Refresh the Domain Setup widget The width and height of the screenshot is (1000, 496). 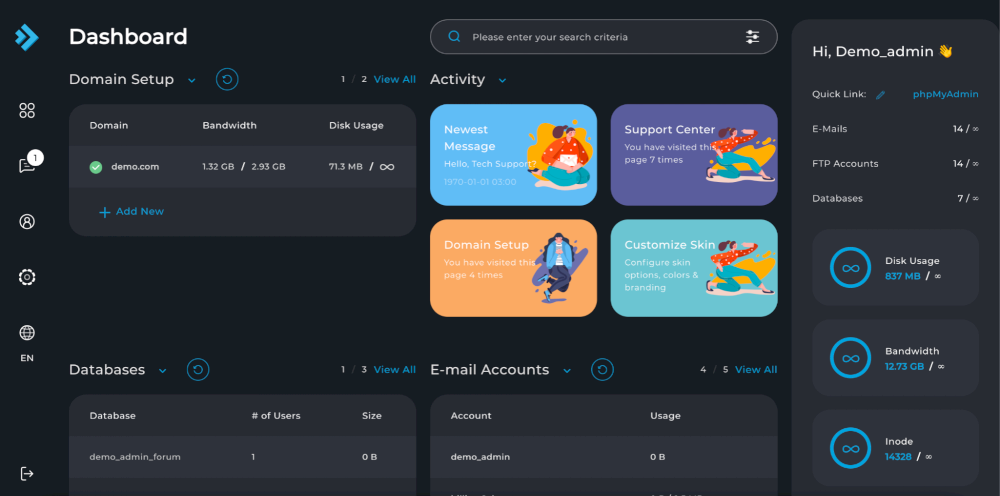227,79
